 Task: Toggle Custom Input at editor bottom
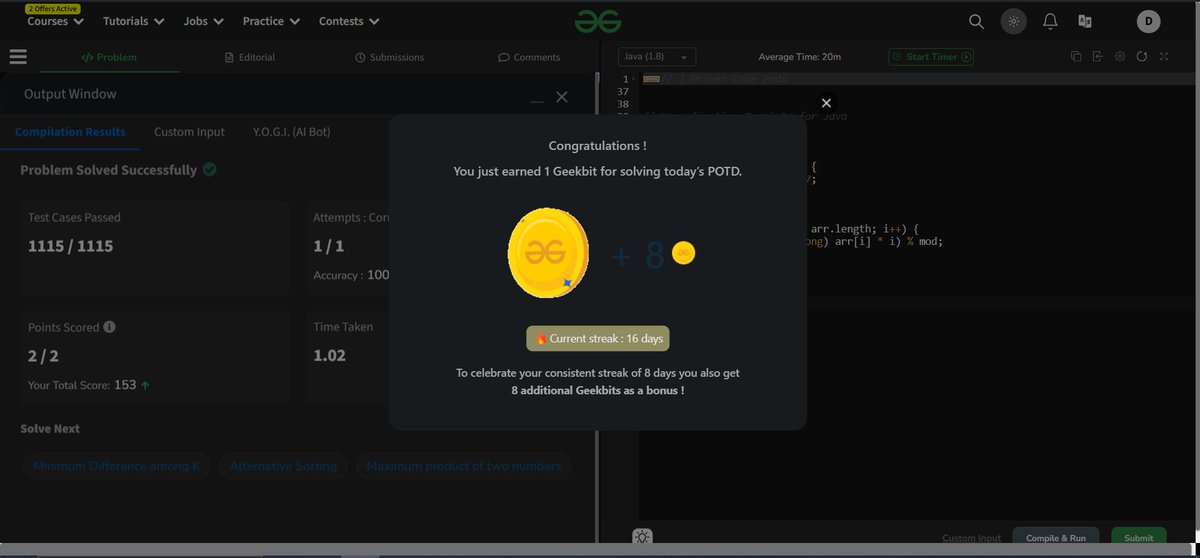pos(971,538)
